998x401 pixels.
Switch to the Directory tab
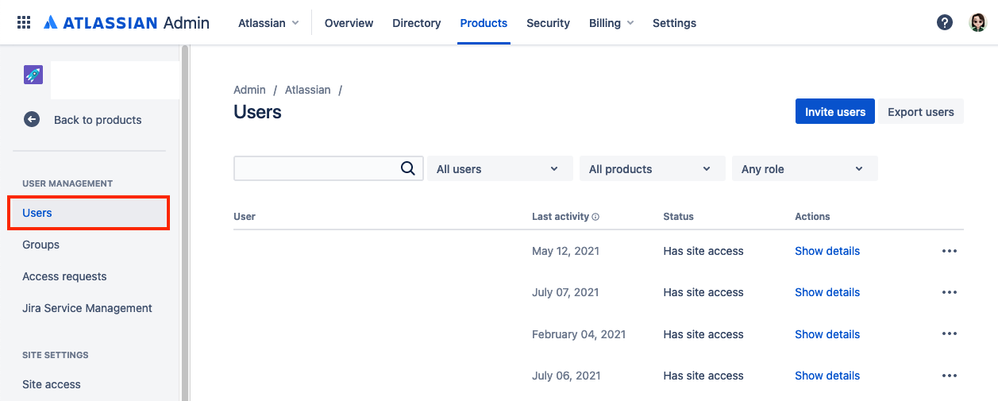point(416,23)
